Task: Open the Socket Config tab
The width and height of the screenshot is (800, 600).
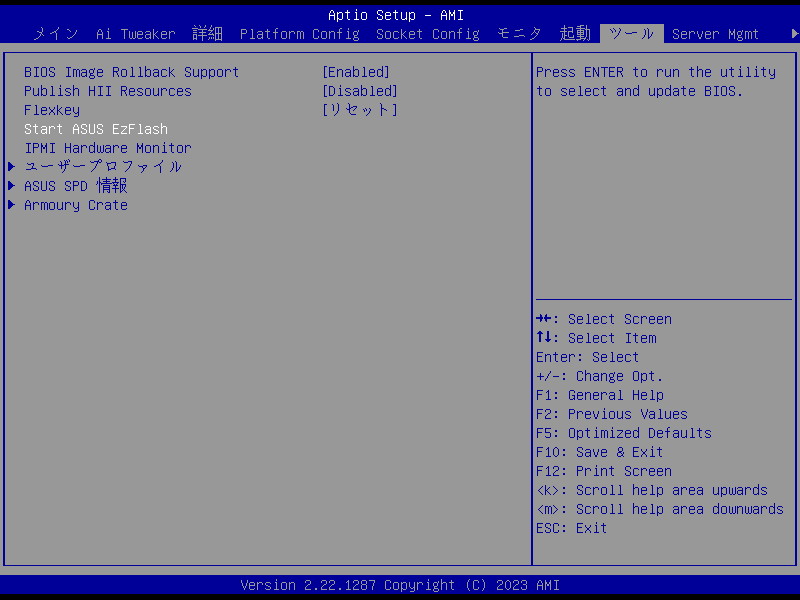Action: pyautogui.click(x=428, y=34)
